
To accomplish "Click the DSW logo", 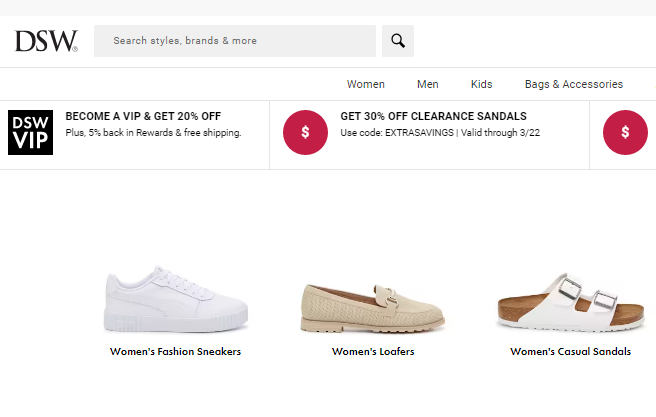I will 46,41.
